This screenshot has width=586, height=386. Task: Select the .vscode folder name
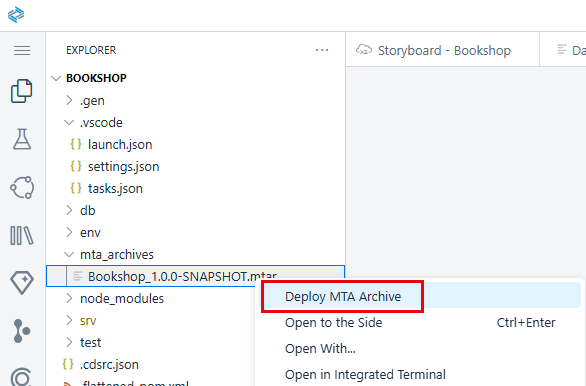[x=101, y=123]
